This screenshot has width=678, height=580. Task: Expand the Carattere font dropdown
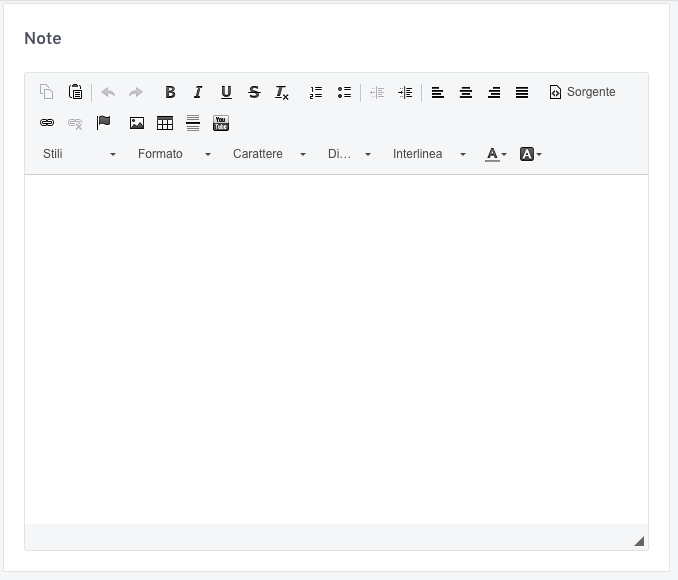tap(269, 154)
